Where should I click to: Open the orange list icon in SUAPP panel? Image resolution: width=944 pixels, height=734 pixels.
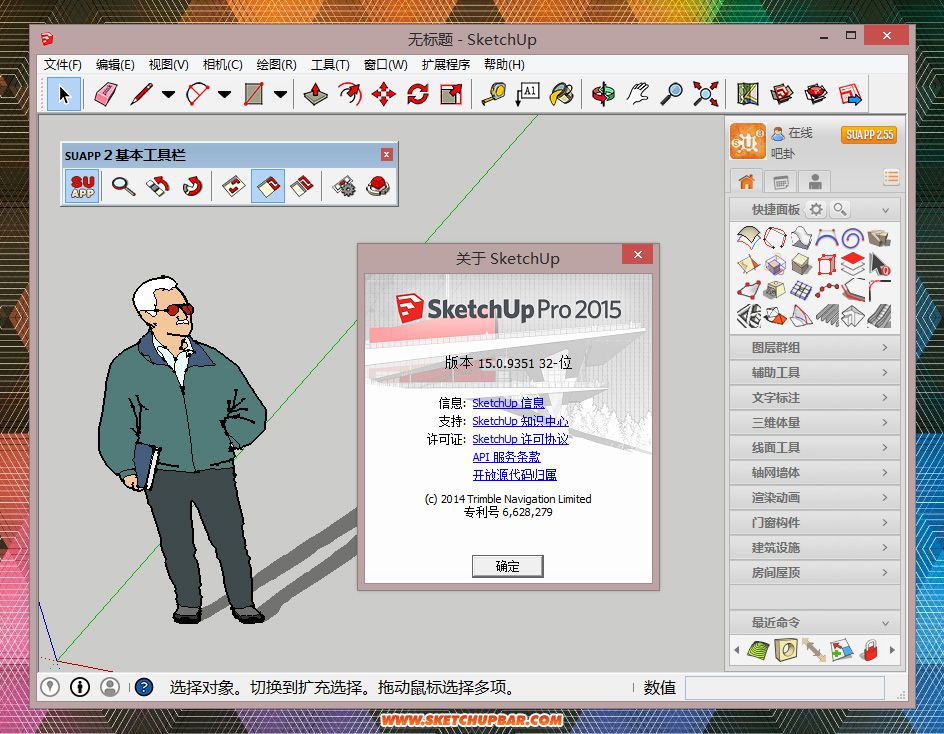[891, 177]
